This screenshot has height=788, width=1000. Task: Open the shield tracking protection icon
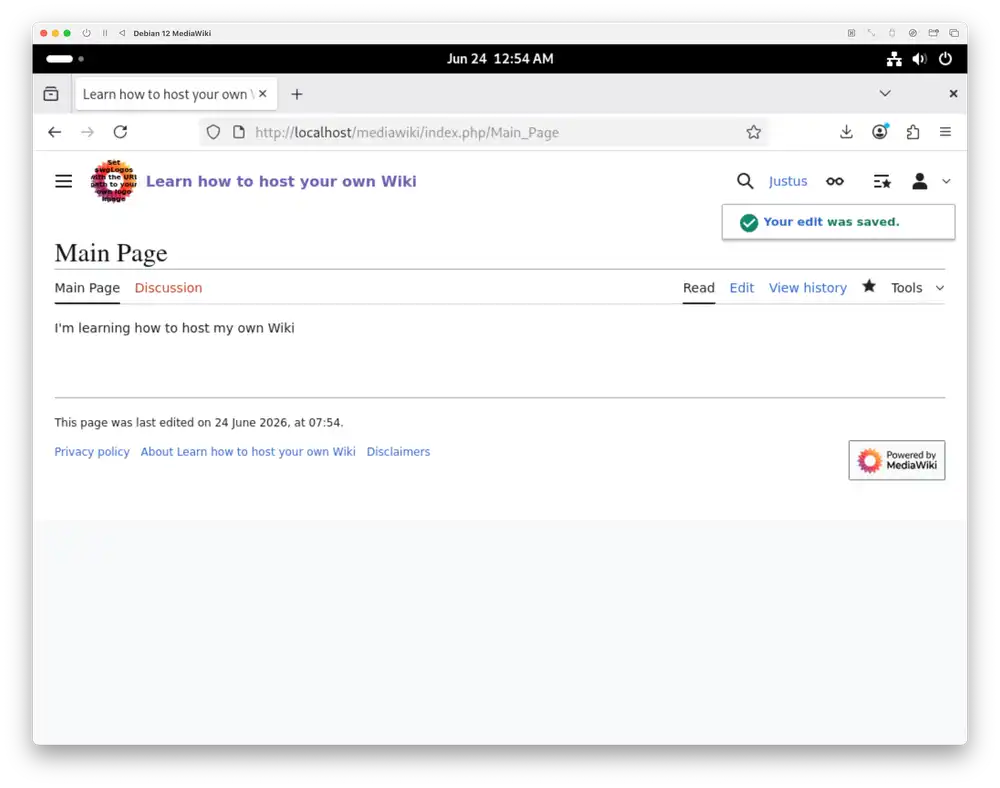(x=213, y=132)
